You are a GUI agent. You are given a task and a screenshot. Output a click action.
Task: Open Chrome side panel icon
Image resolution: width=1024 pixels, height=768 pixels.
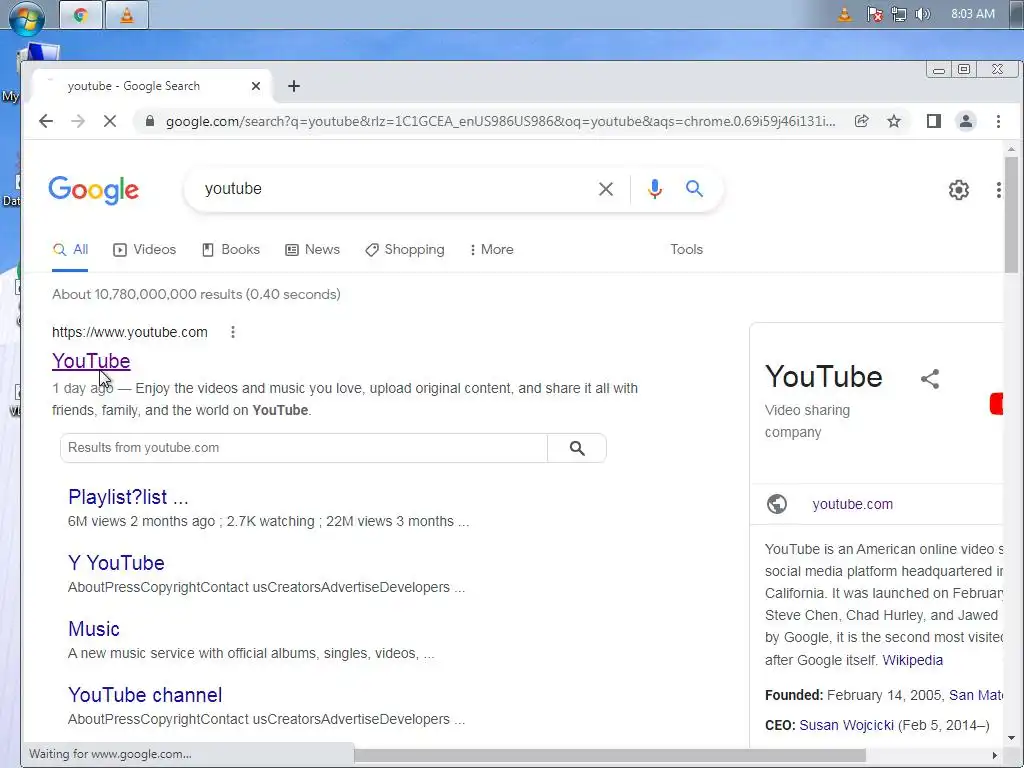coord(934,121)
